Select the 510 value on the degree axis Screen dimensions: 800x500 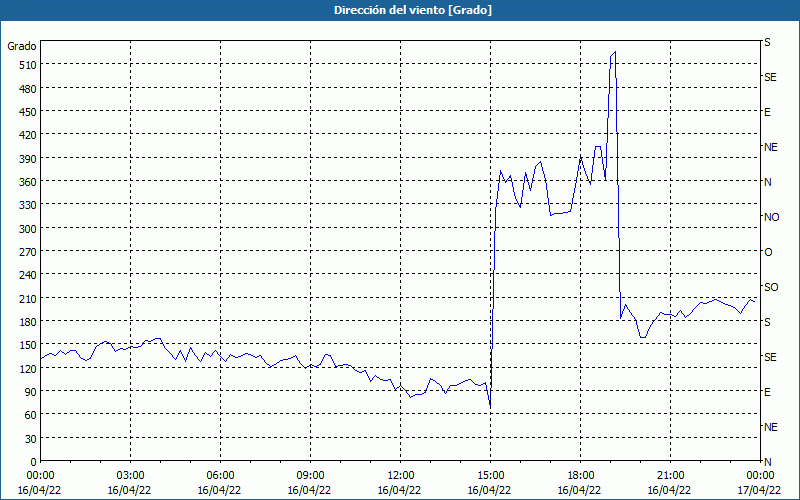tap(27, 65)
